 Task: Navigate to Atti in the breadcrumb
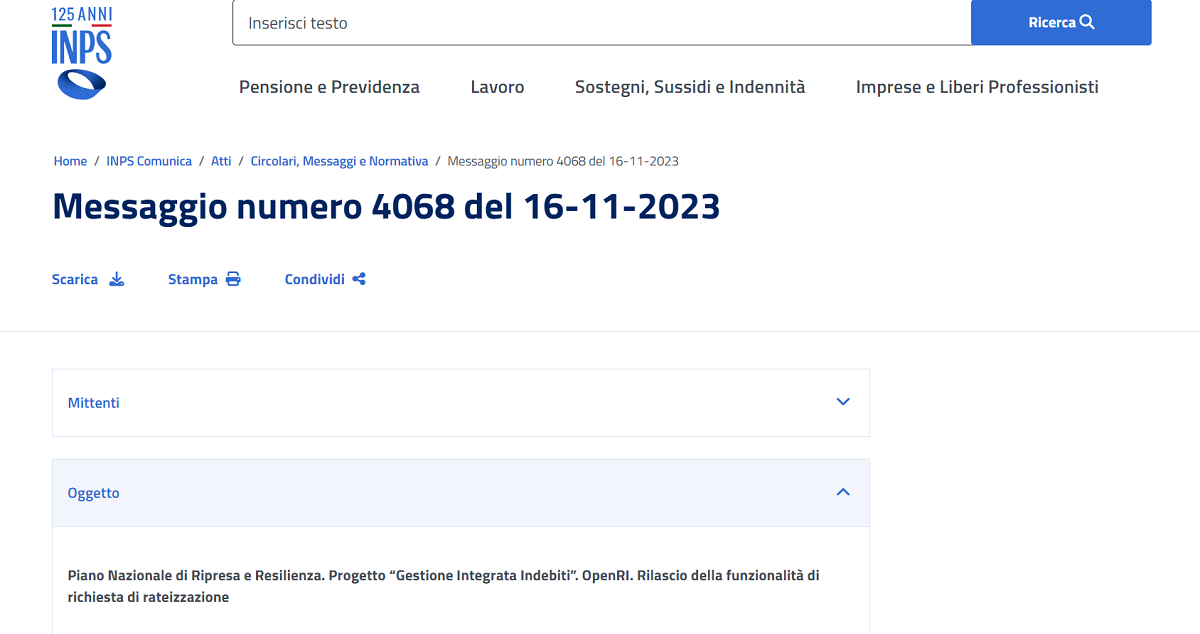pos(221,160)
